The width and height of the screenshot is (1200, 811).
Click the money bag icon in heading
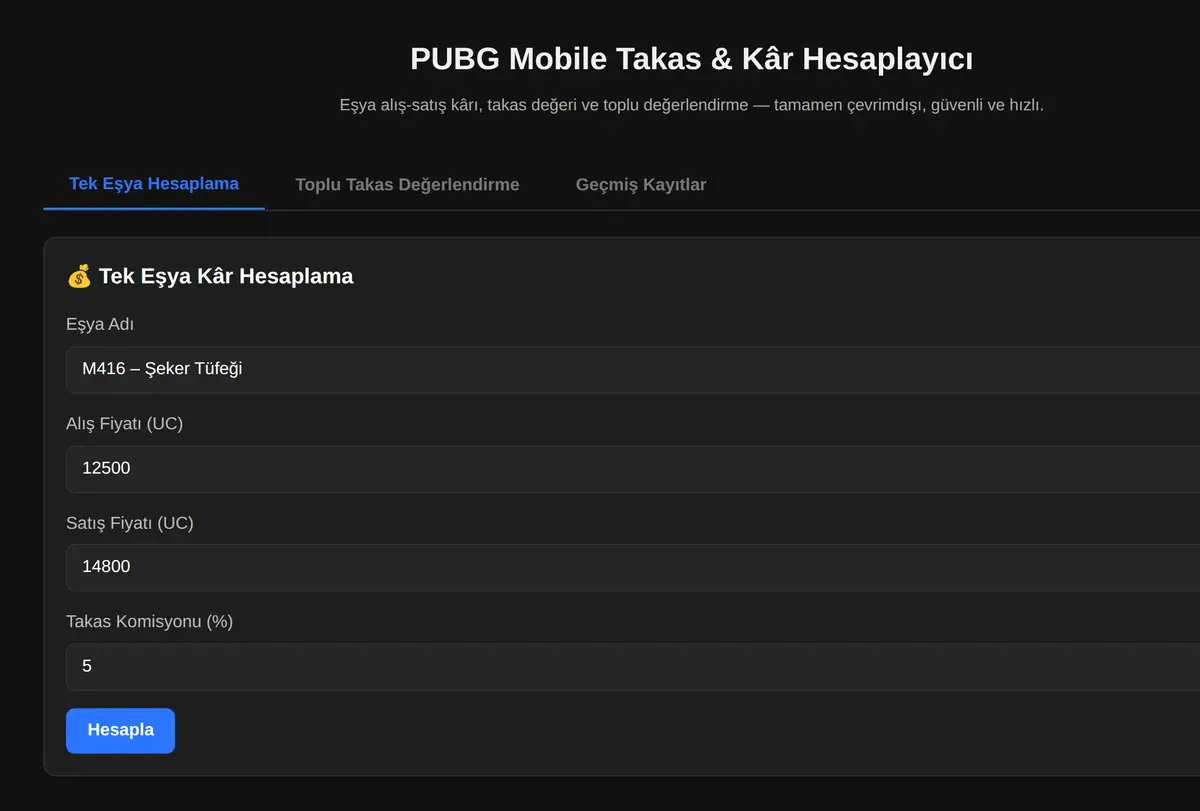(79, 276)
